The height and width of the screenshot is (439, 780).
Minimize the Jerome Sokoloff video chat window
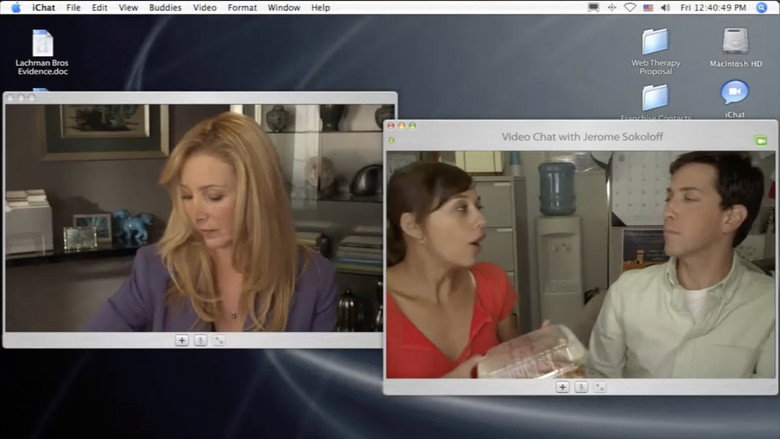pyautogui.click(x=402, y=126)
